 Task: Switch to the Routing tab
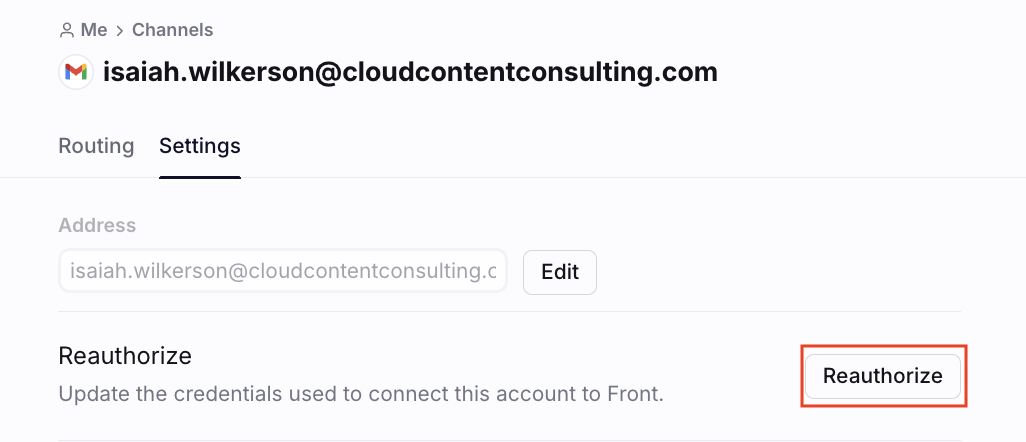[96, 145]
